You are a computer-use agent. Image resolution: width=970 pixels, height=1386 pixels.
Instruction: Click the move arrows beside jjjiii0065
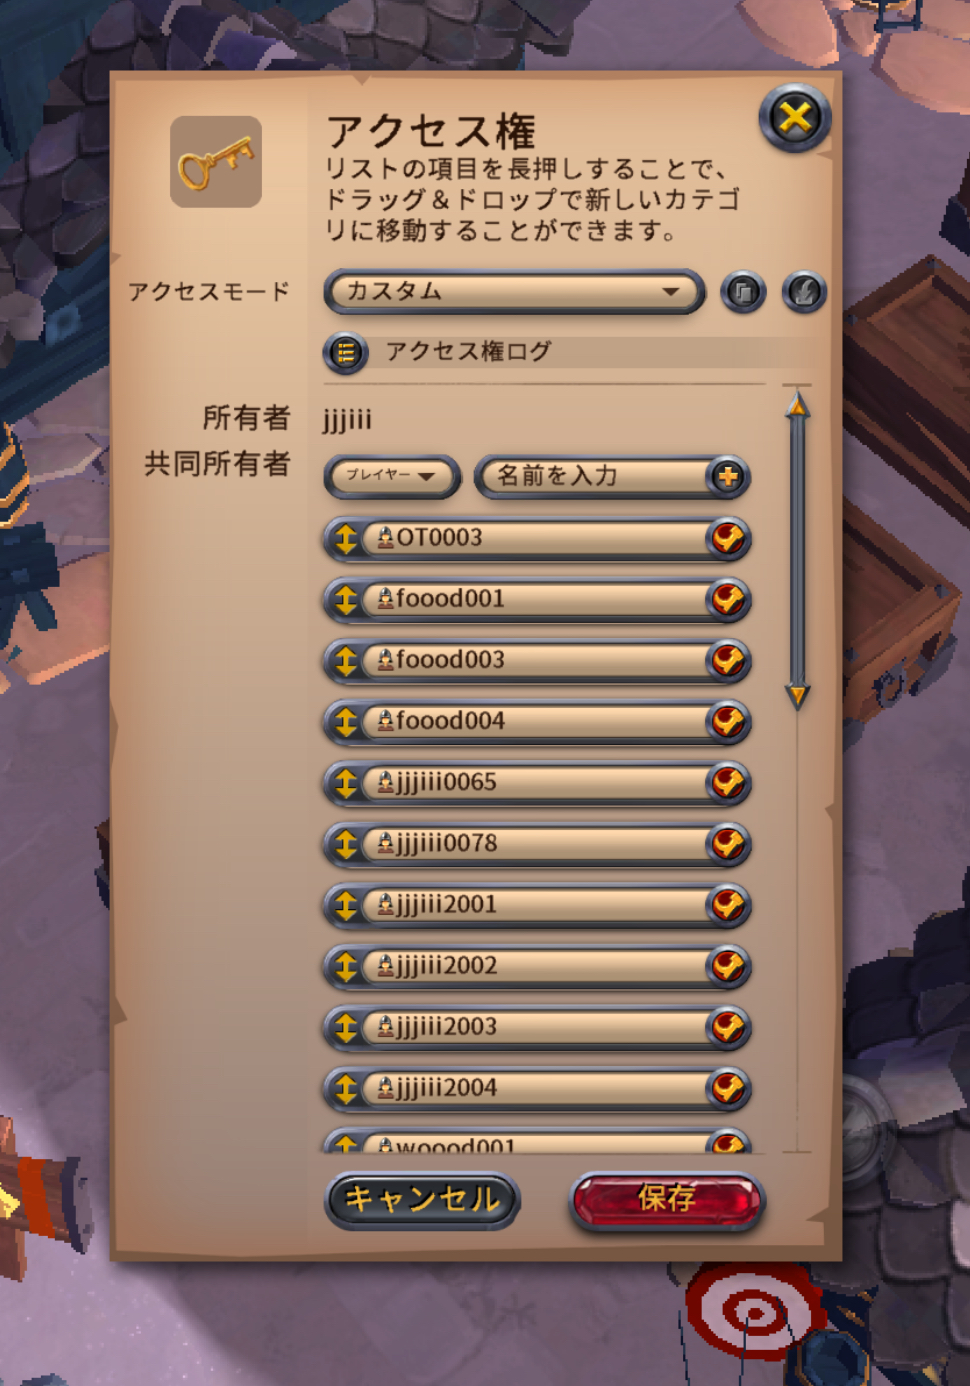[x=346, y=783]
